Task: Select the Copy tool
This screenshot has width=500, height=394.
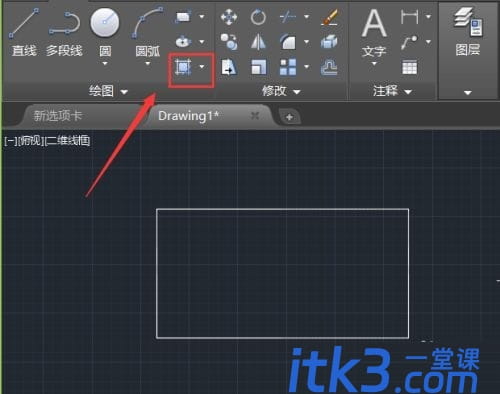Action: [229, 42]
